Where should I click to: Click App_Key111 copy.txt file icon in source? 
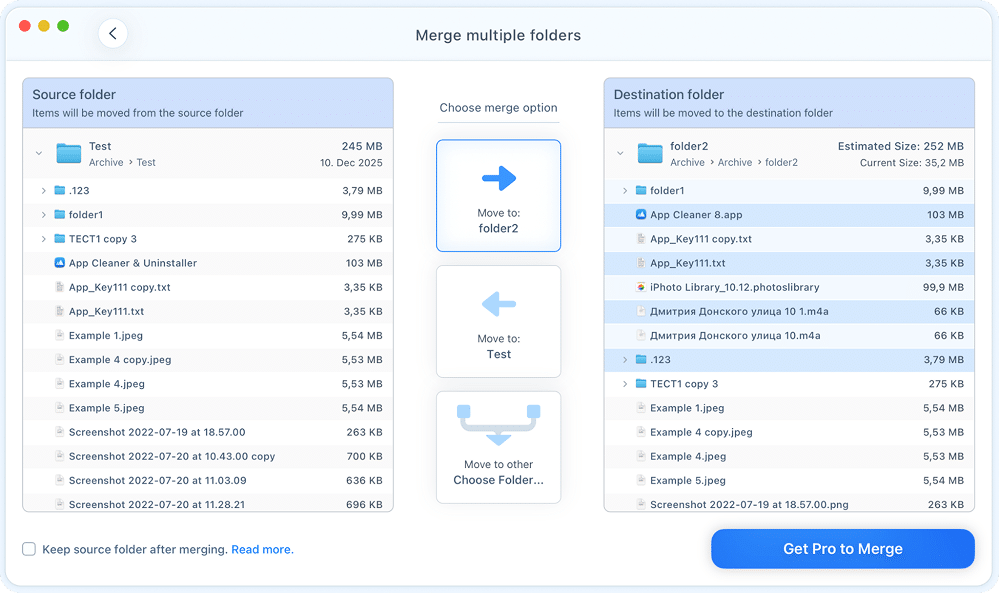tap(59, 287)
